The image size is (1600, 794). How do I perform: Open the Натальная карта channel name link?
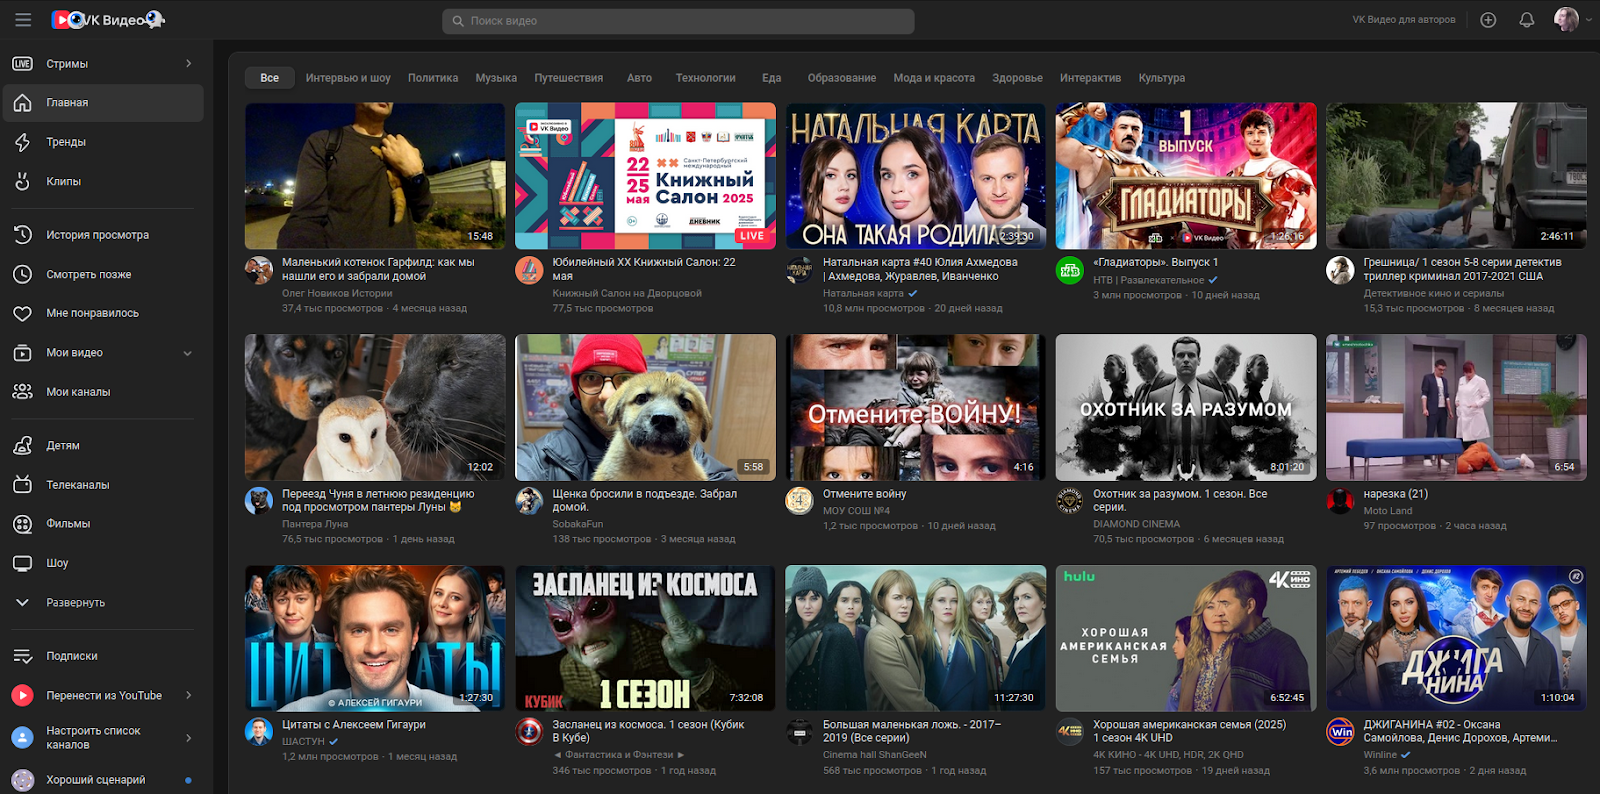click(863, 294)
